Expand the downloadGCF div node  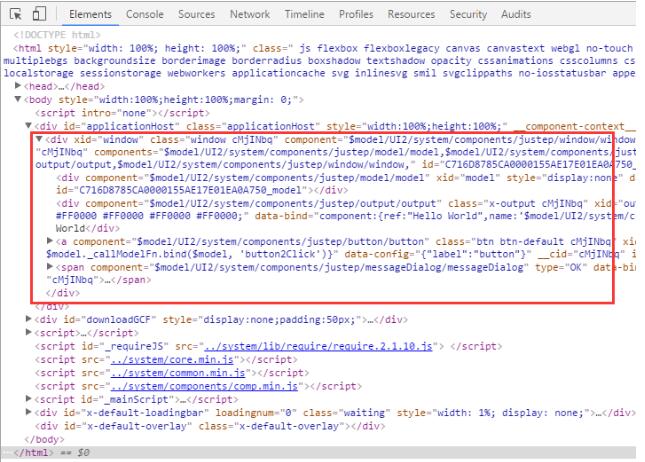pos(28,319)
